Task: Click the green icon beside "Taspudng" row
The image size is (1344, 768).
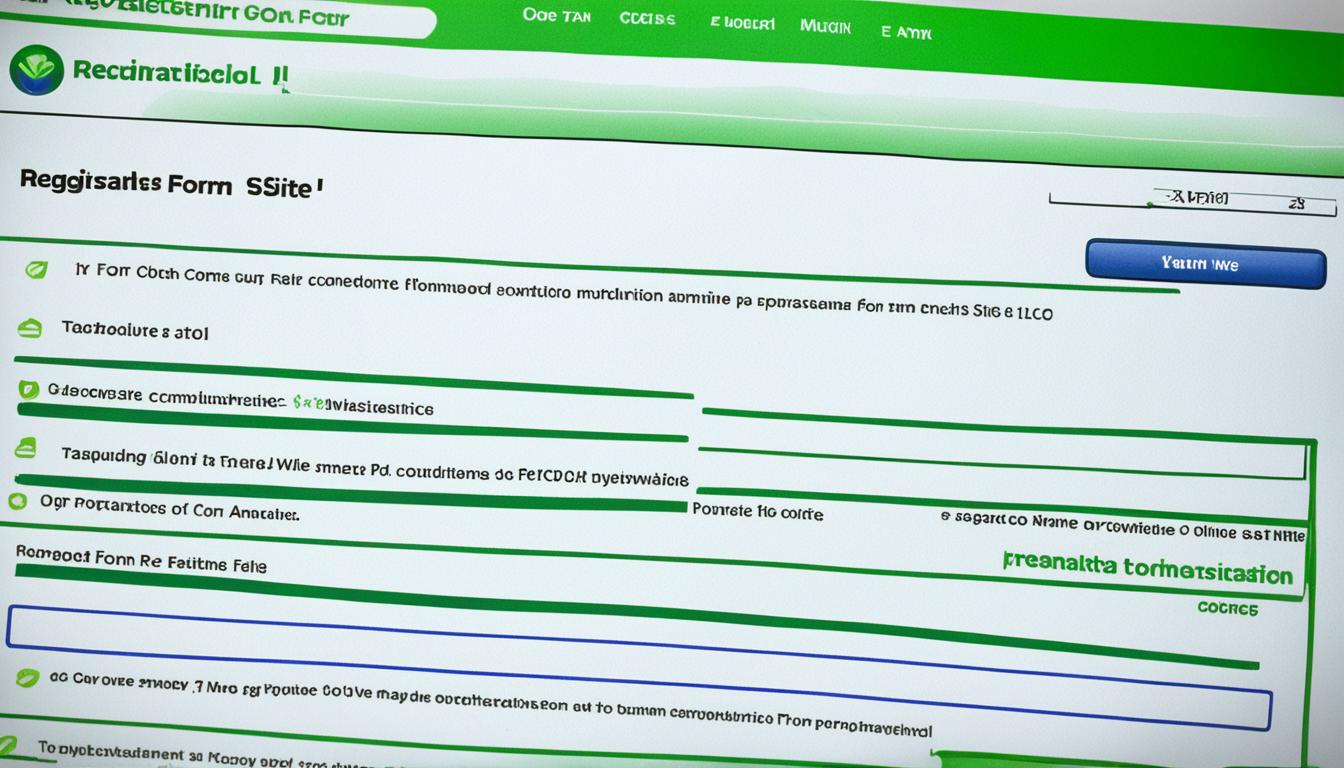Action: point(26,447)
